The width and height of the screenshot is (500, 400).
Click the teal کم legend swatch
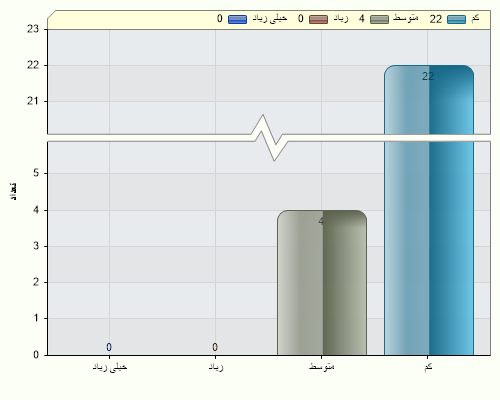(x=456, y=19)
